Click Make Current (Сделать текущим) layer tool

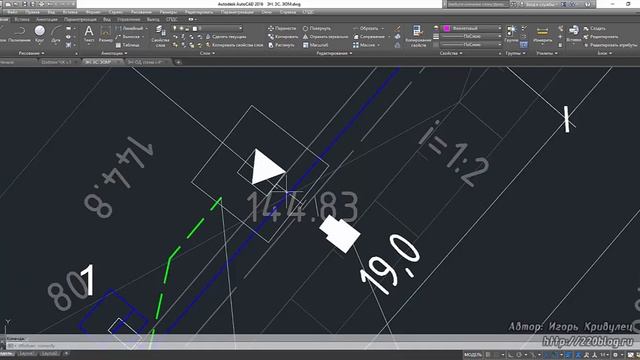click(x=225, y=37)
